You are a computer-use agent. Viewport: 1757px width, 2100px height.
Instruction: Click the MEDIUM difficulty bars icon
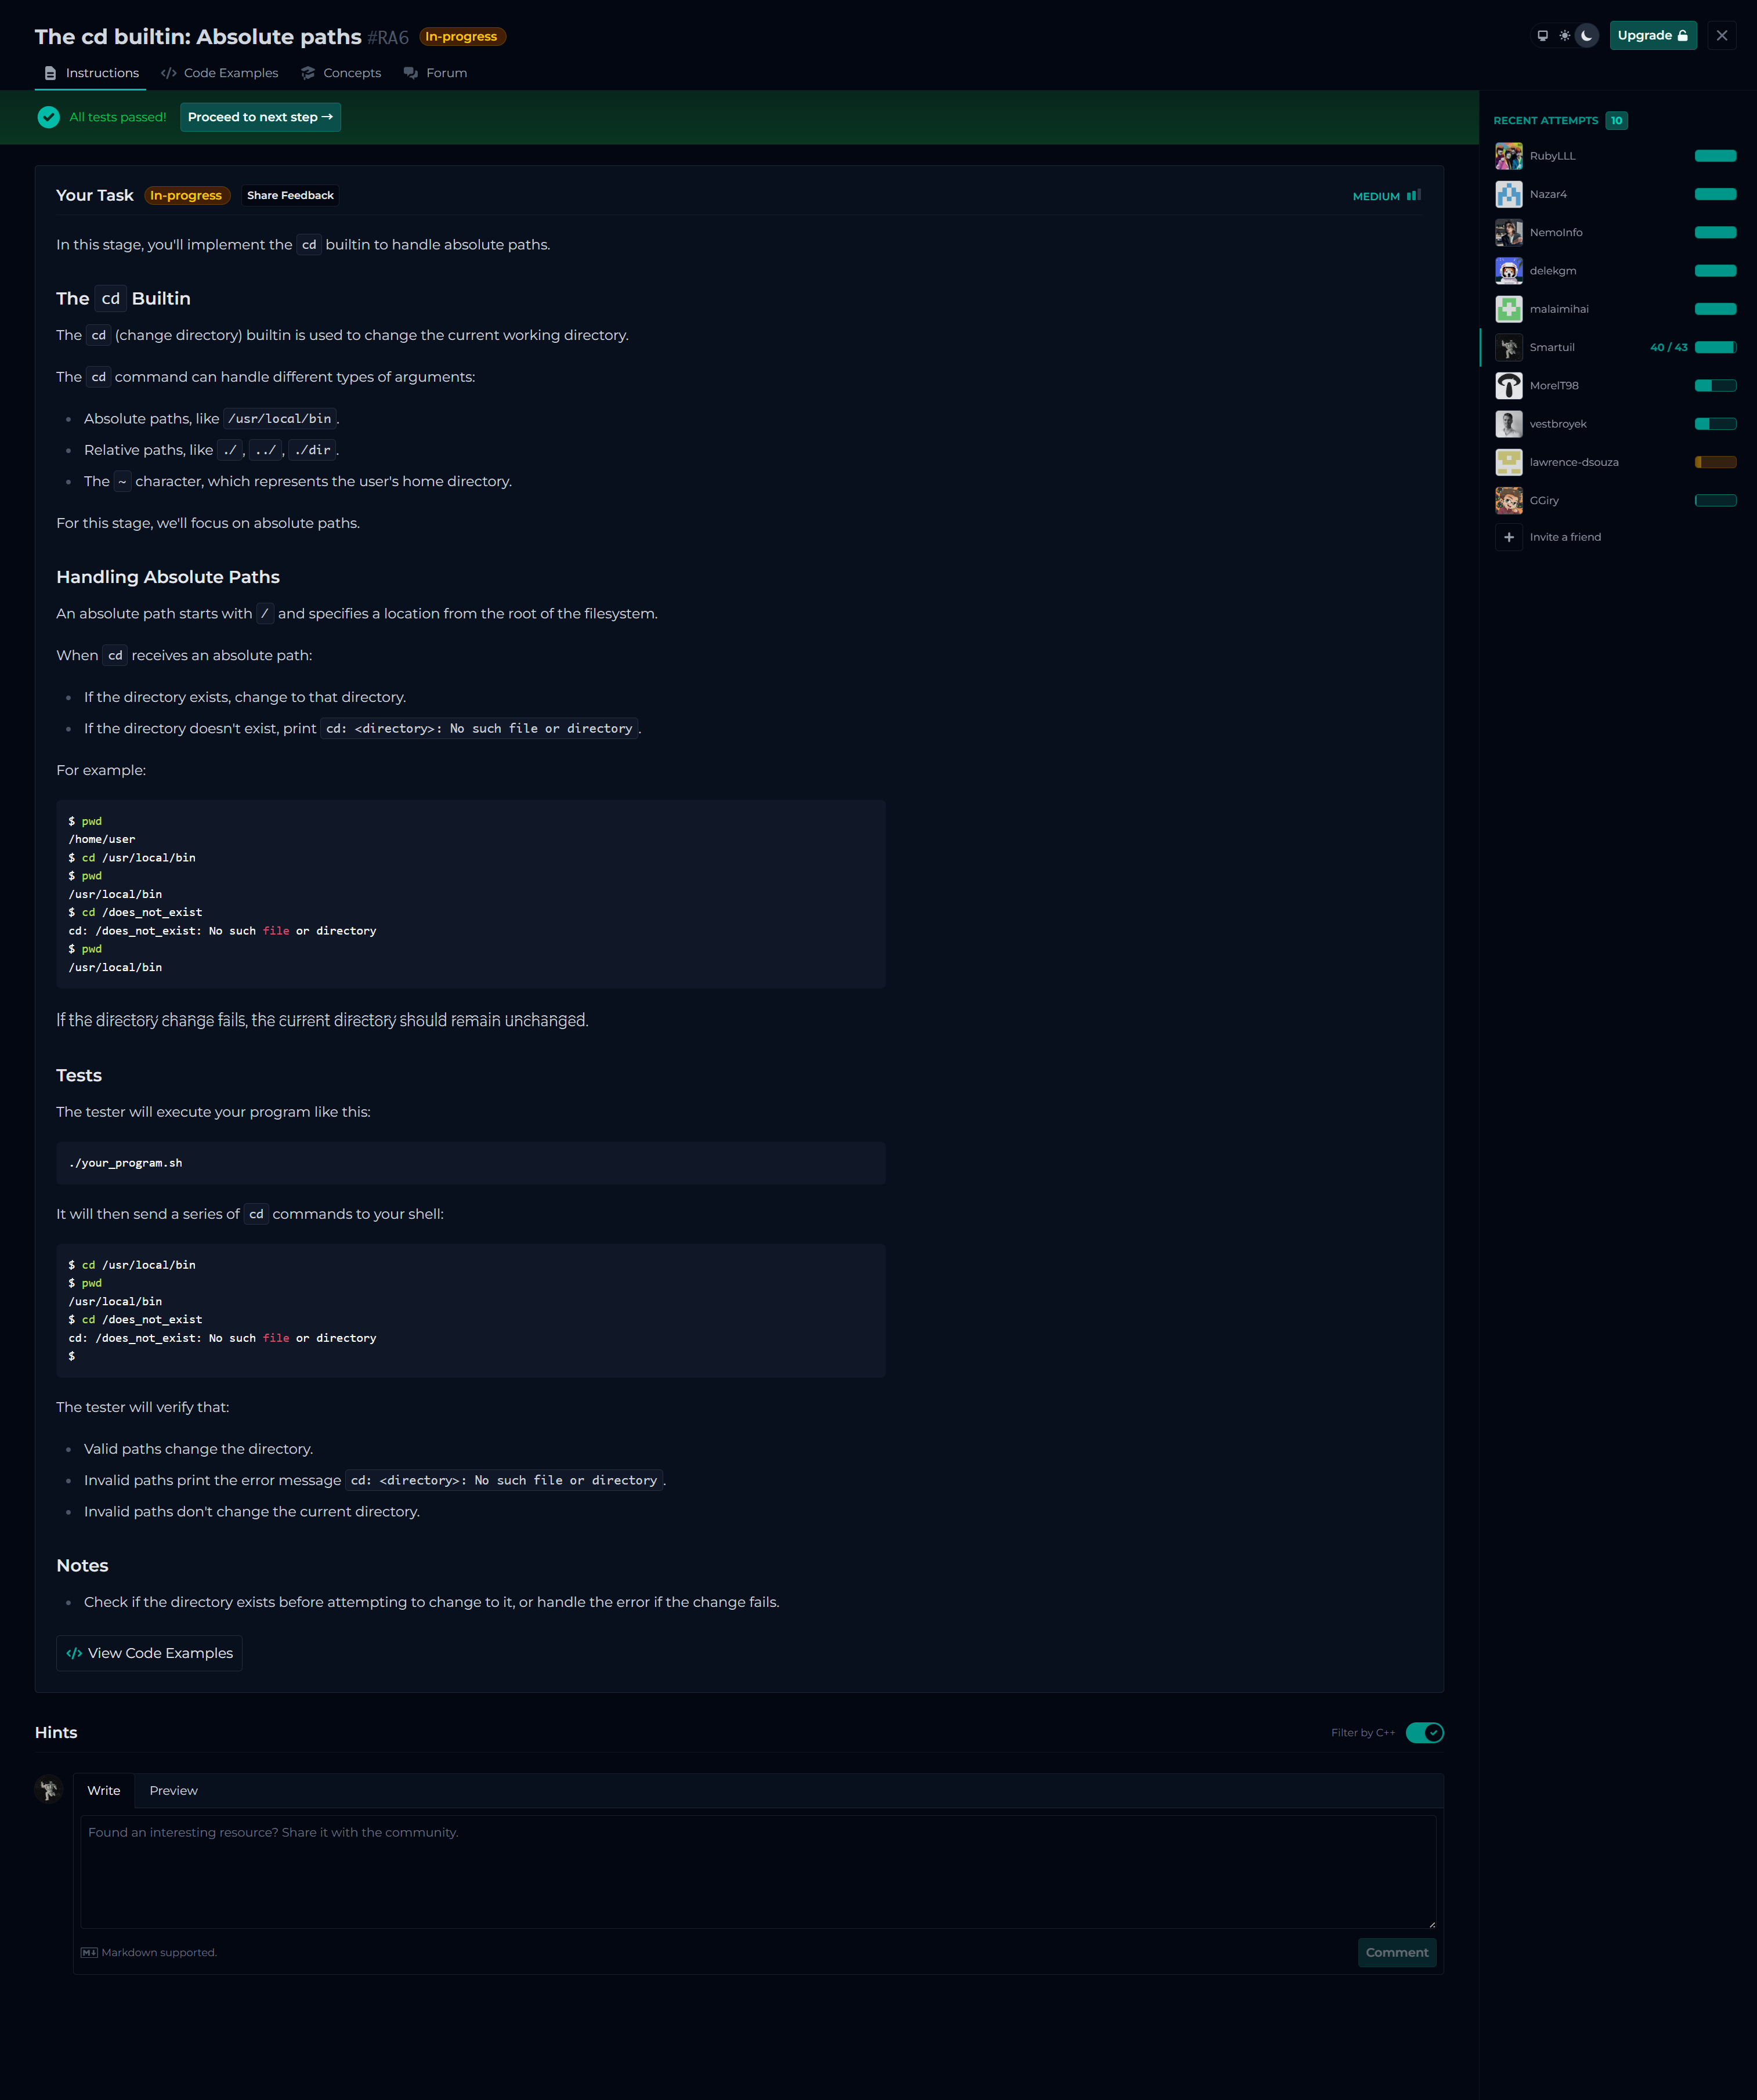point(1413,196)
